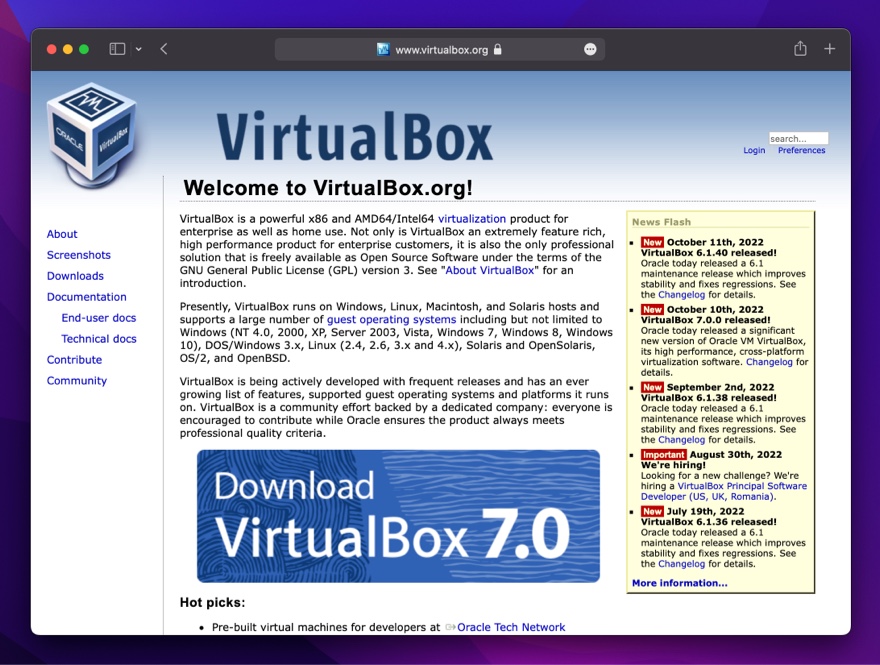The height and width of the screenshot is (665, 880).
Task: Open the Changelog for VirtualBox 7.0.0
Action: (x=769, y=364)
